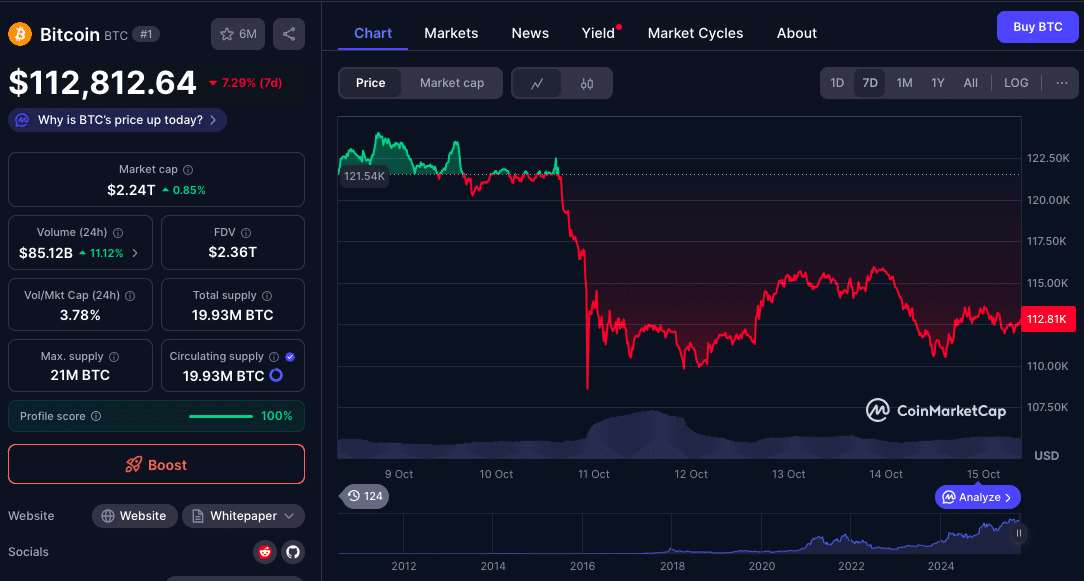Click the volume histogram area

tap(679, 435)
